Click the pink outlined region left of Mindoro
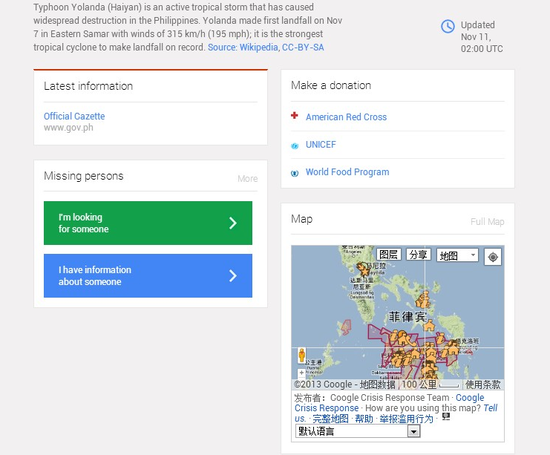Screen dimensions: 550x455 pyautogui.click(x=346, y=327)
